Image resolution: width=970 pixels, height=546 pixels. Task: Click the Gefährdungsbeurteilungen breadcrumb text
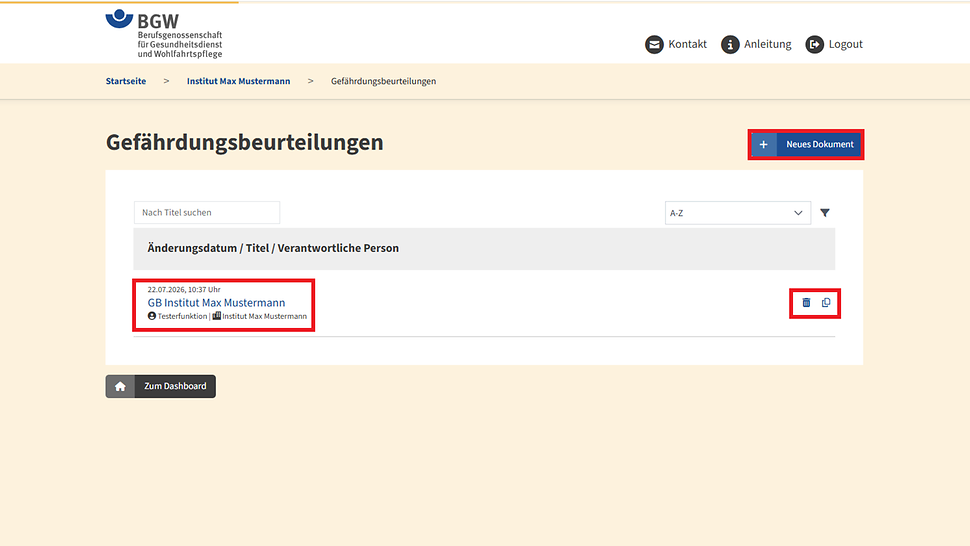click(384, 81)
